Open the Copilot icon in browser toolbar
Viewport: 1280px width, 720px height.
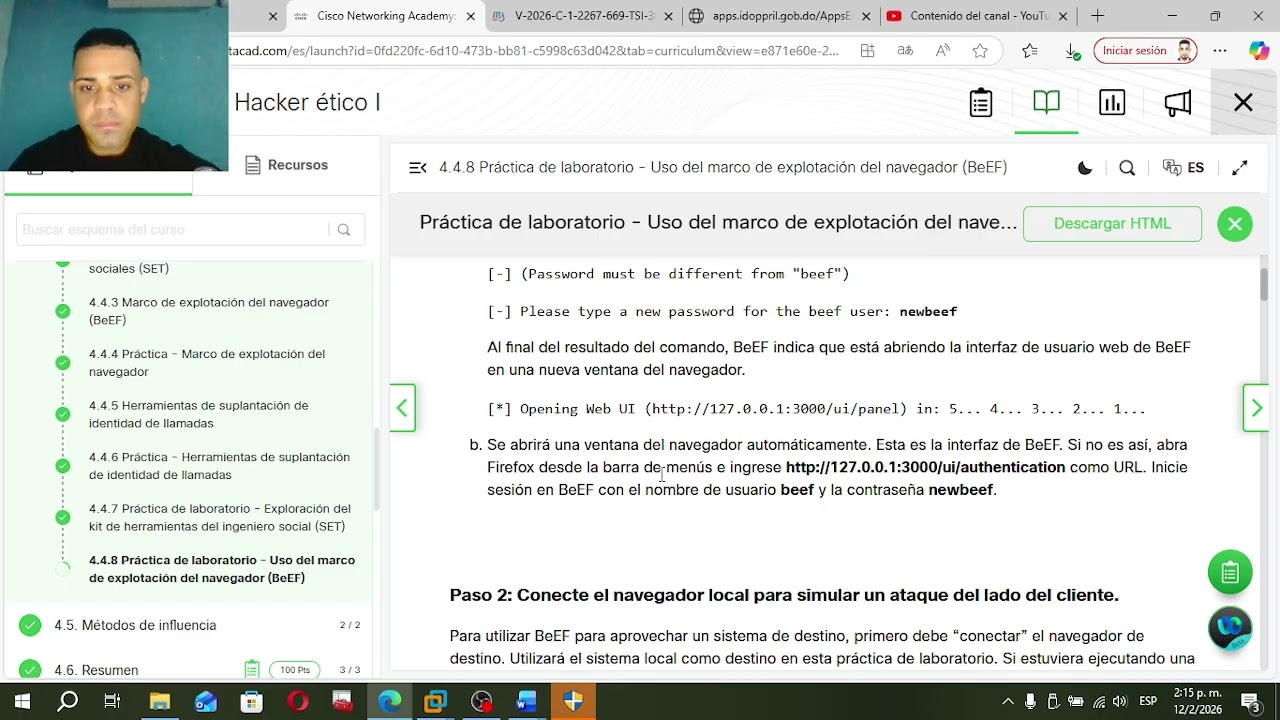click(1259, 51)
